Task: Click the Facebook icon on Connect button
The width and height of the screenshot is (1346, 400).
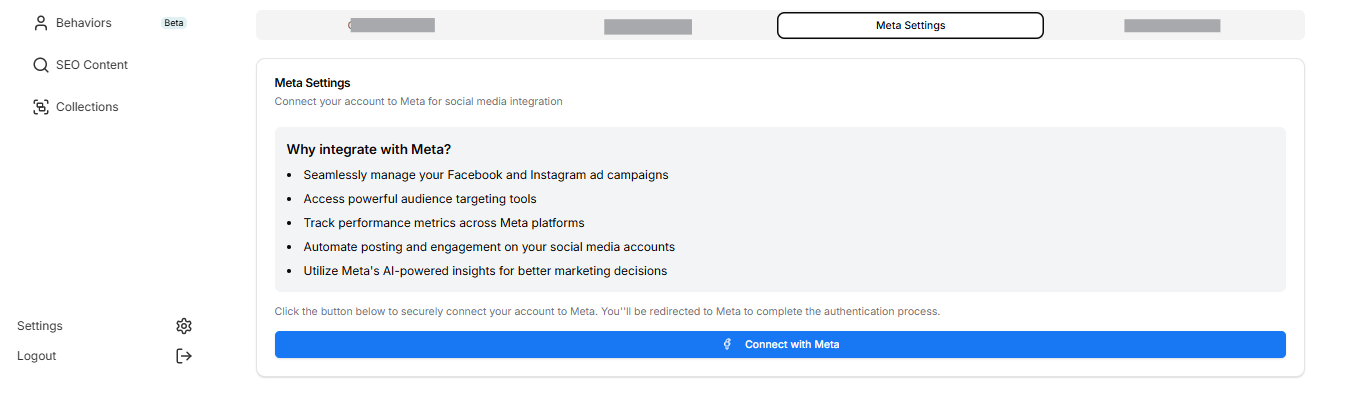Action: pos(729,344)
